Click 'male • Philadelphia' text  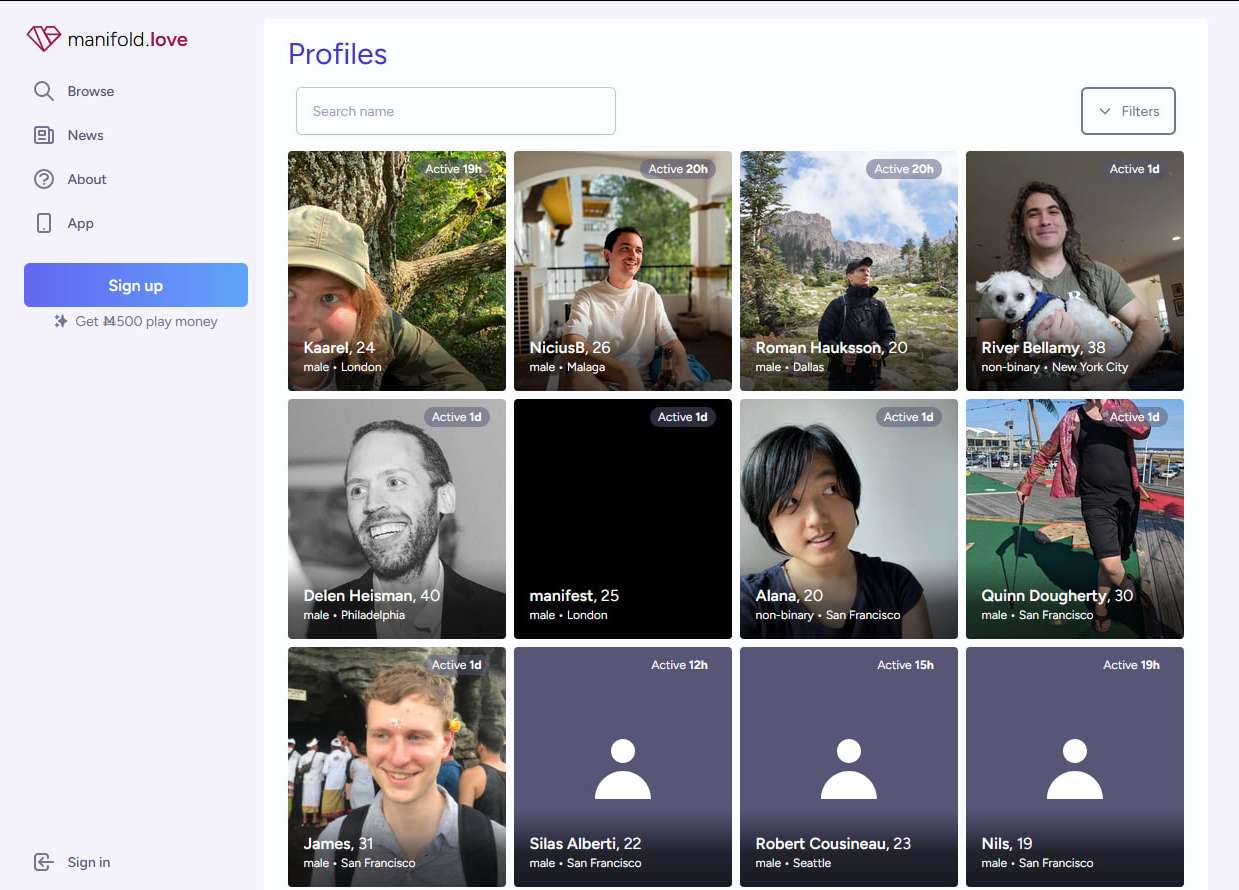point(354,615)
